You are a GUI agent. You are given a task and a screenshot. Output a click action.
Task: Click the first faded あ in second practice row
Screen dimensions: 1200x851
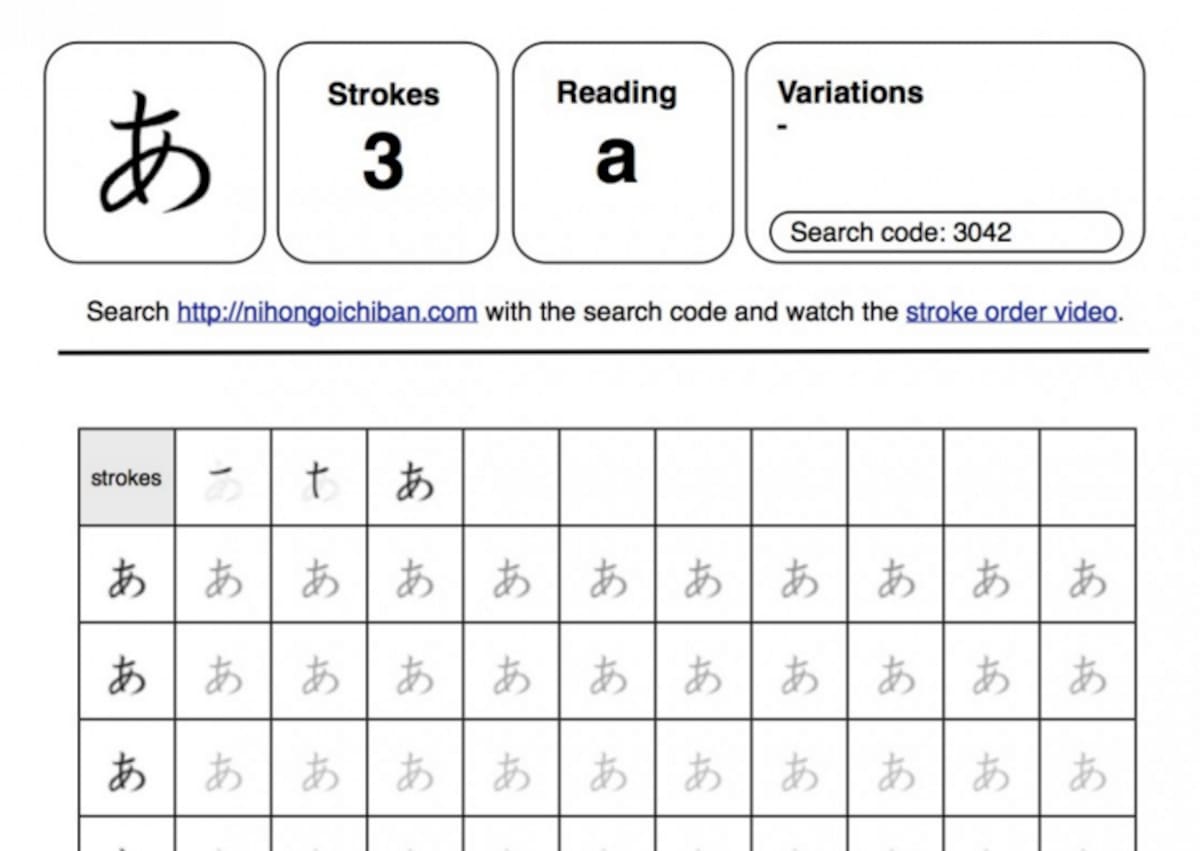point(223,675)
